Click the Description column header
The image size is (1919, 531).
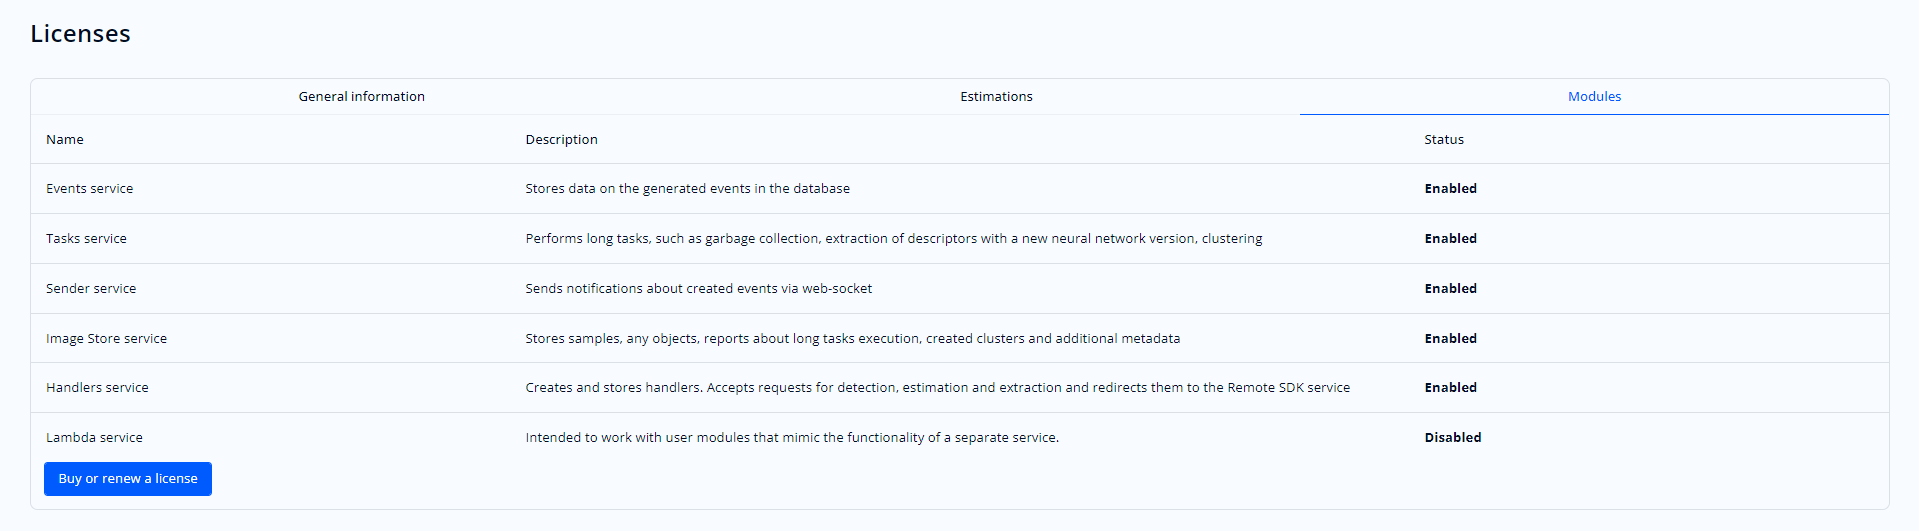561,140
